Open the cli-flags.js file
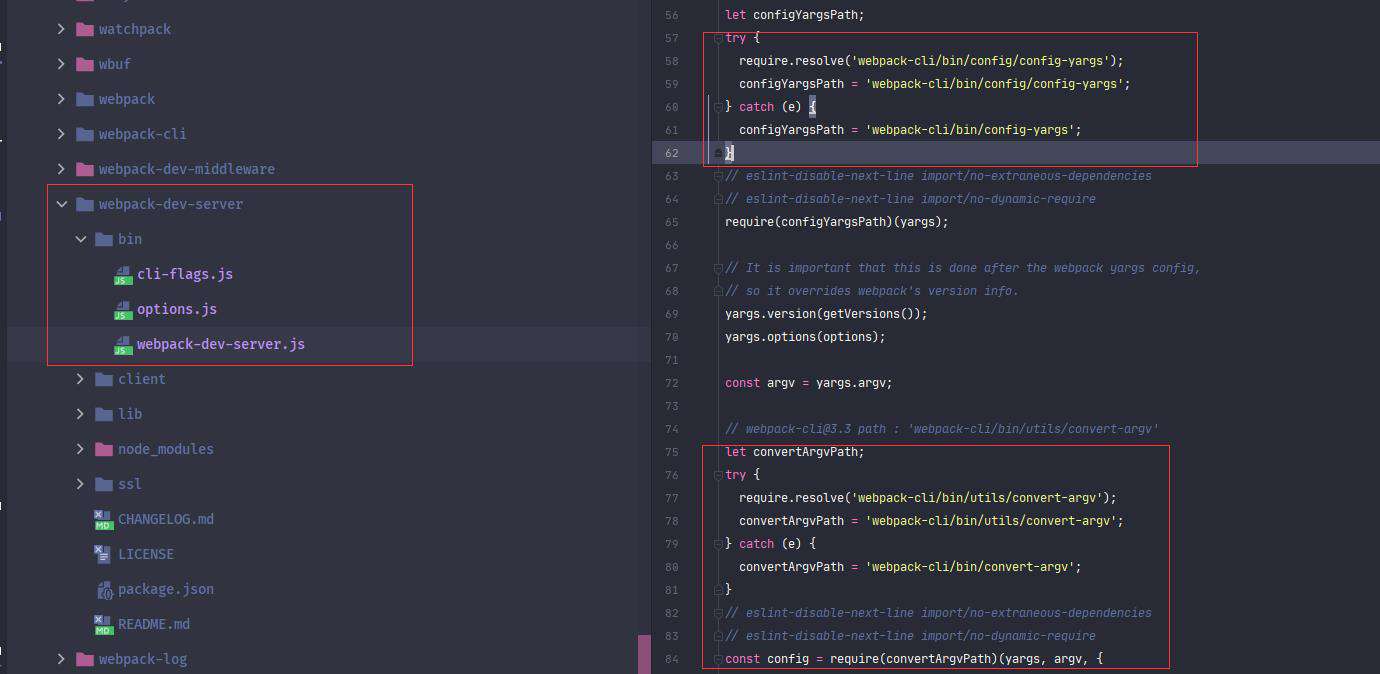This screenshot has height=674, width=1380. (185, 274)
